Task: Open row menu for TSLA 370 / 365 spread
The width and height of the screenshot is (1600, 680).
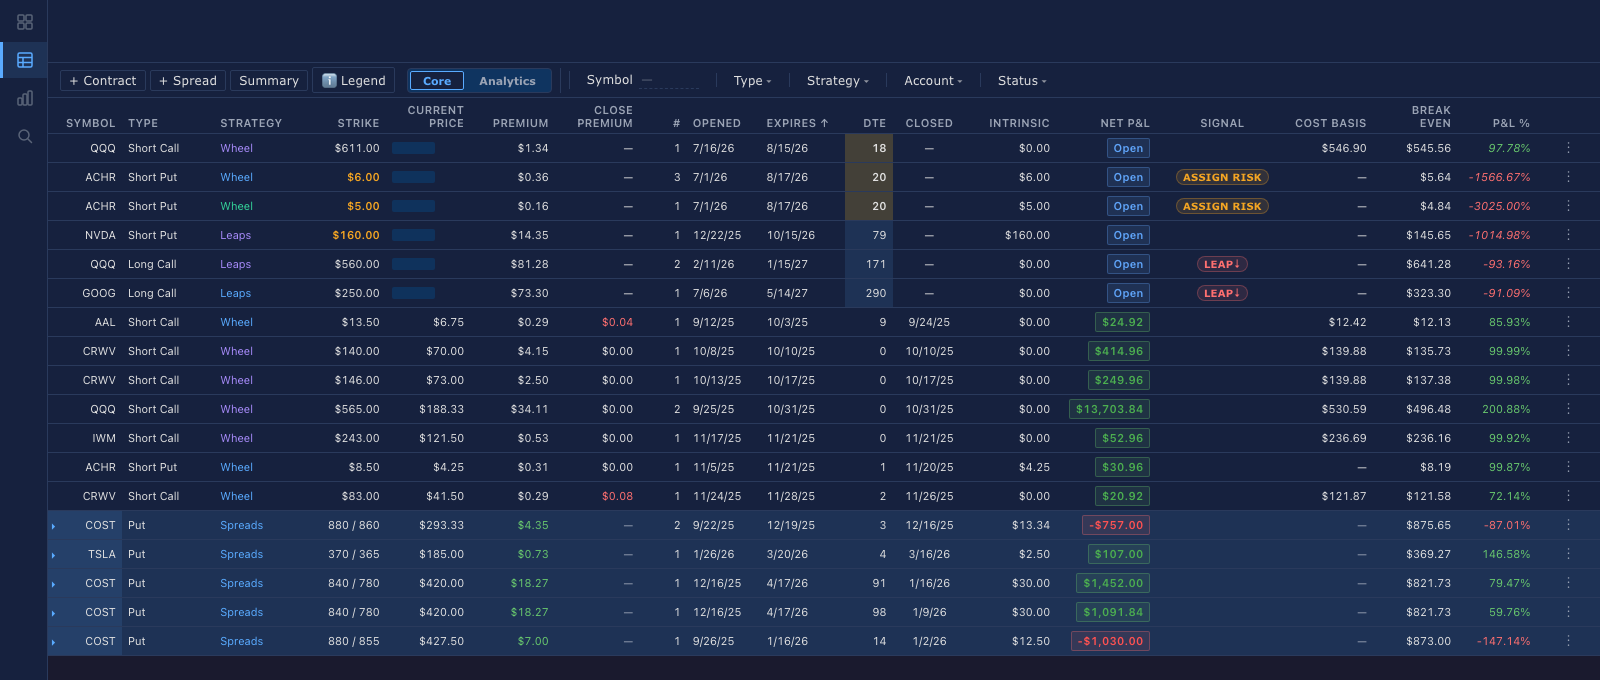Action: coord(1568,554)
